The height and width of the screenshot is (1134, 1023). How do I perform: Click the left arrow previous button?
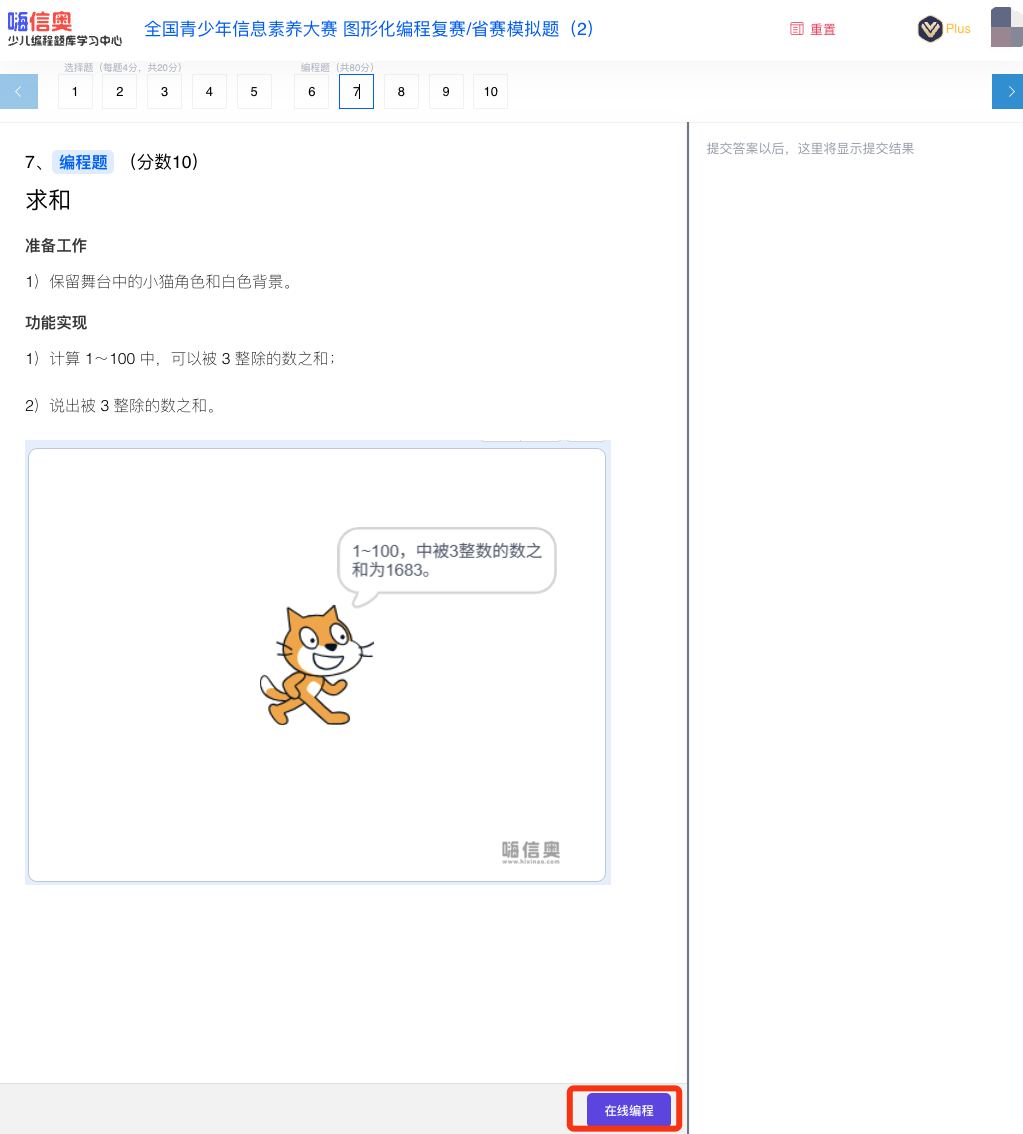(x=19, y=92)
